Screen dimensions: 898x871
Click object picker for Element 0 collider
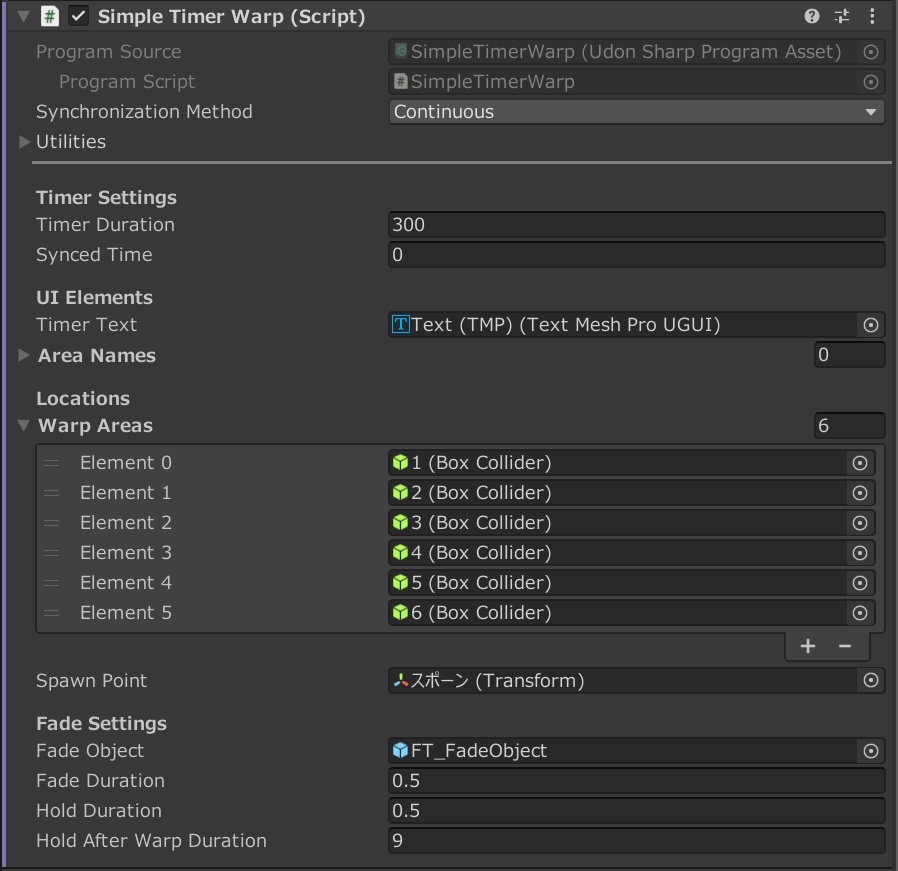859,463
